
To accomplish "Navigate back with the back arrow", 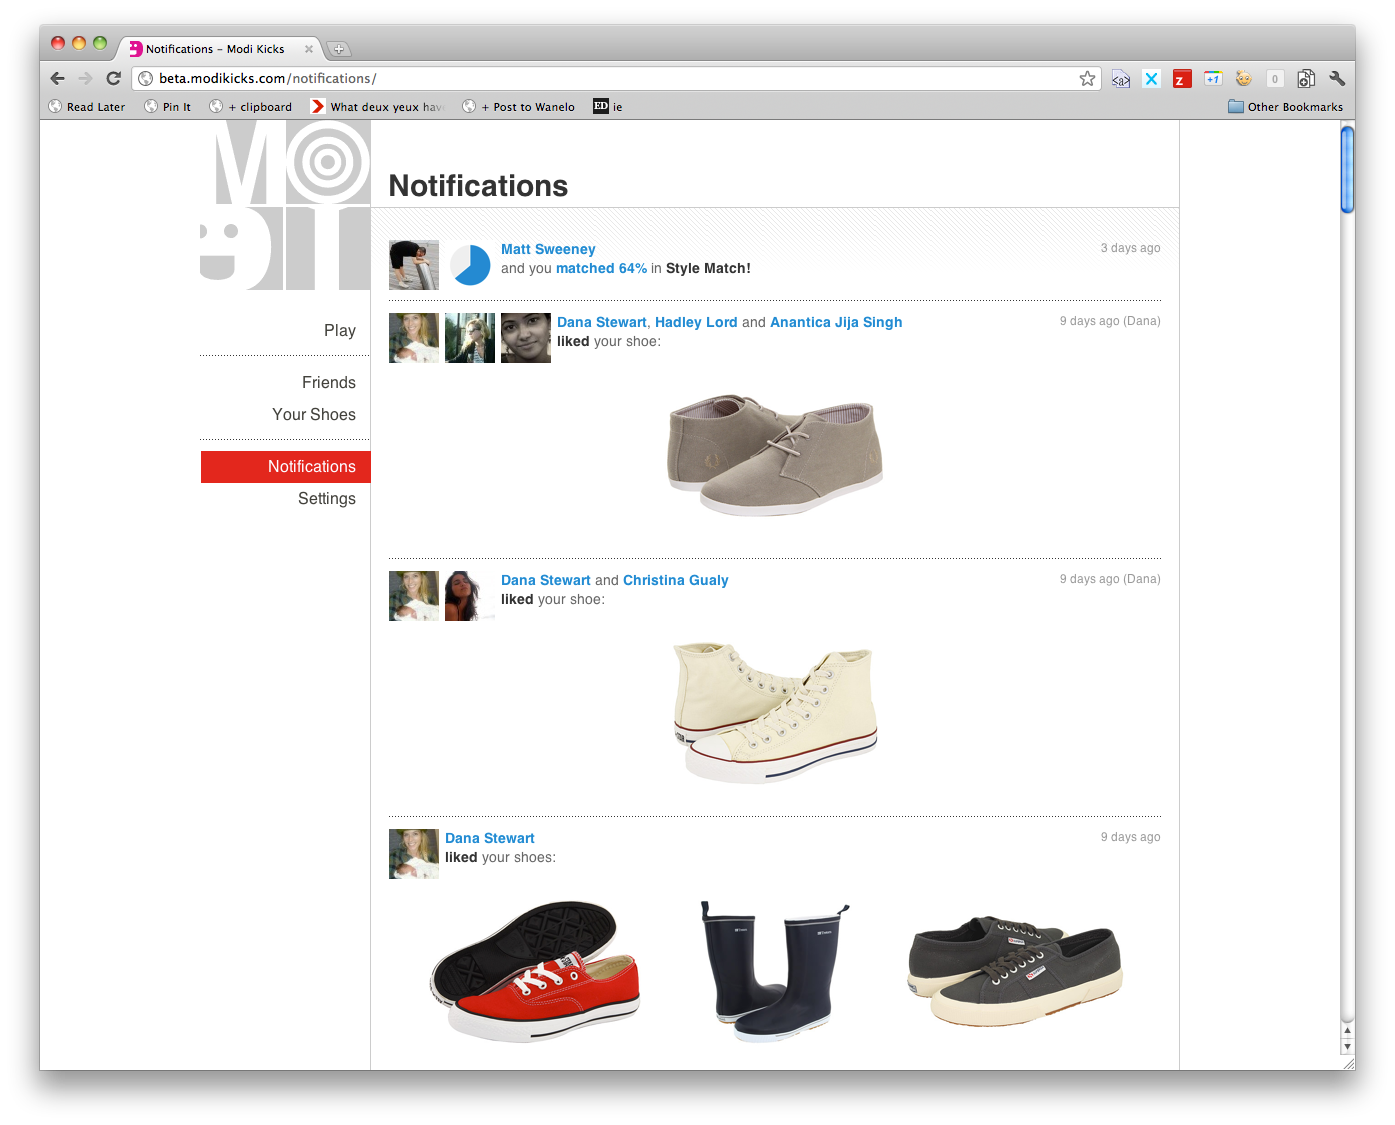I will pos(57,78).
